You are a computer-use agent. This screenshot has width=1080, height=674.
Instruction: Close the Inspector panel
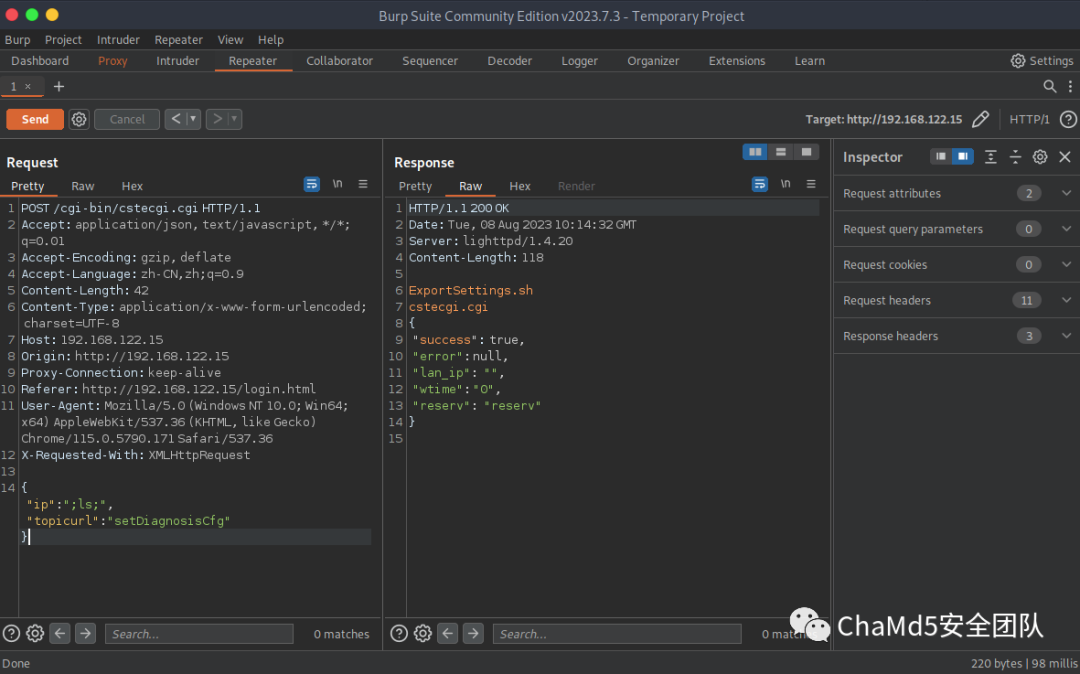point(1065,157)
